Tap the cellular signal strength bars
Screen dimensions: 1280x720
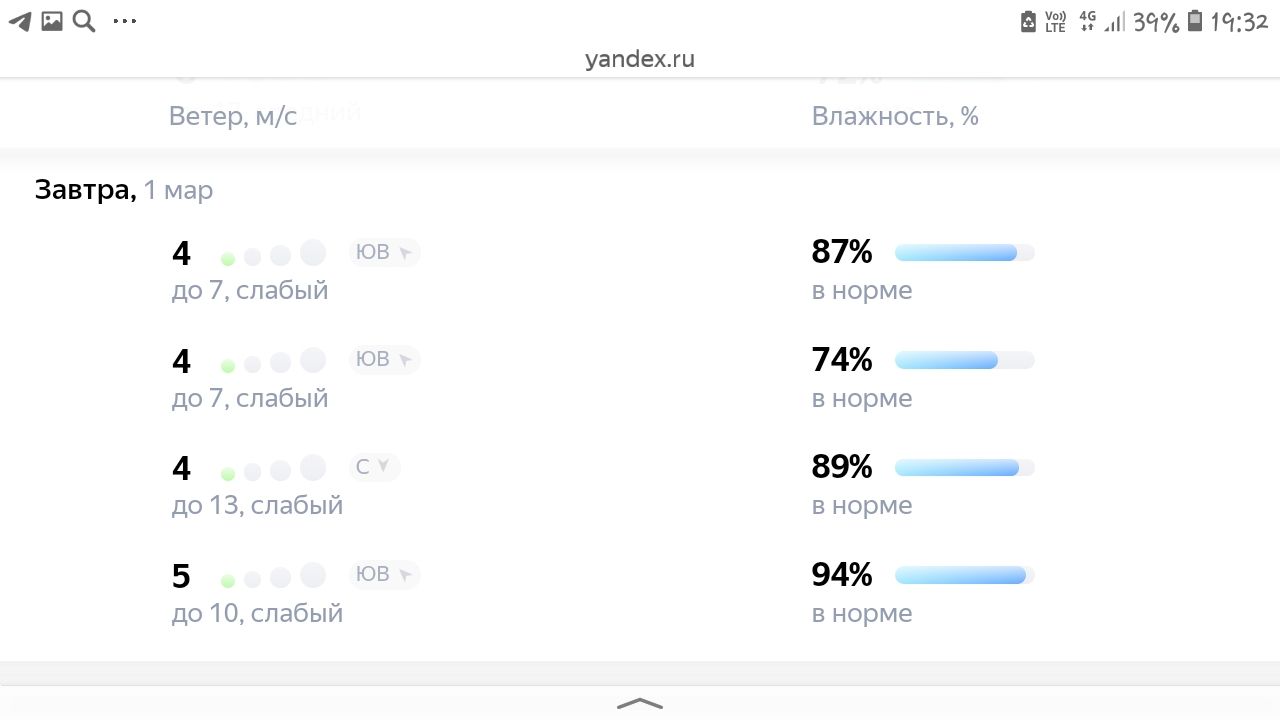coord(1114,22)
